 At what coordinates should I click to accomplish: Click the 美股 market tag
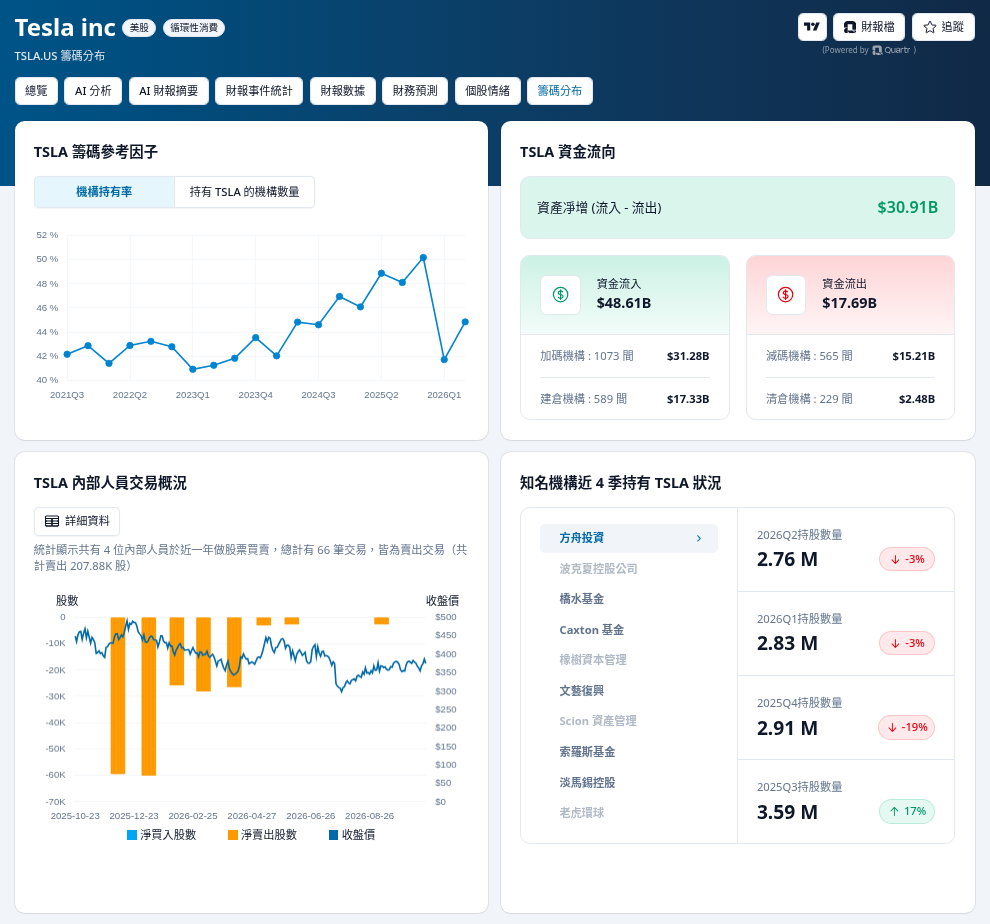(x=139, y=28)
